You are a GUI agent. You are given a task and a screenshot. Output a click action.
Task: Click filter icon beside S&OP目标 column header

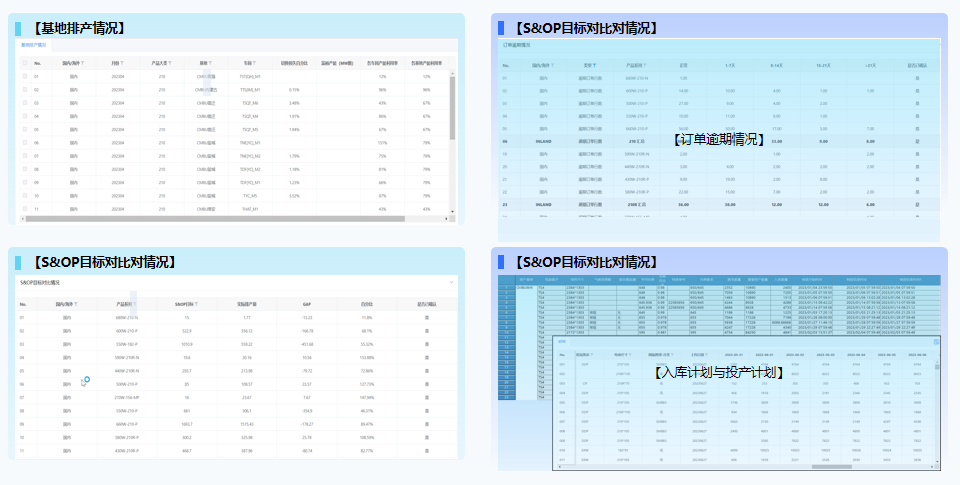(x=197, y=303)
